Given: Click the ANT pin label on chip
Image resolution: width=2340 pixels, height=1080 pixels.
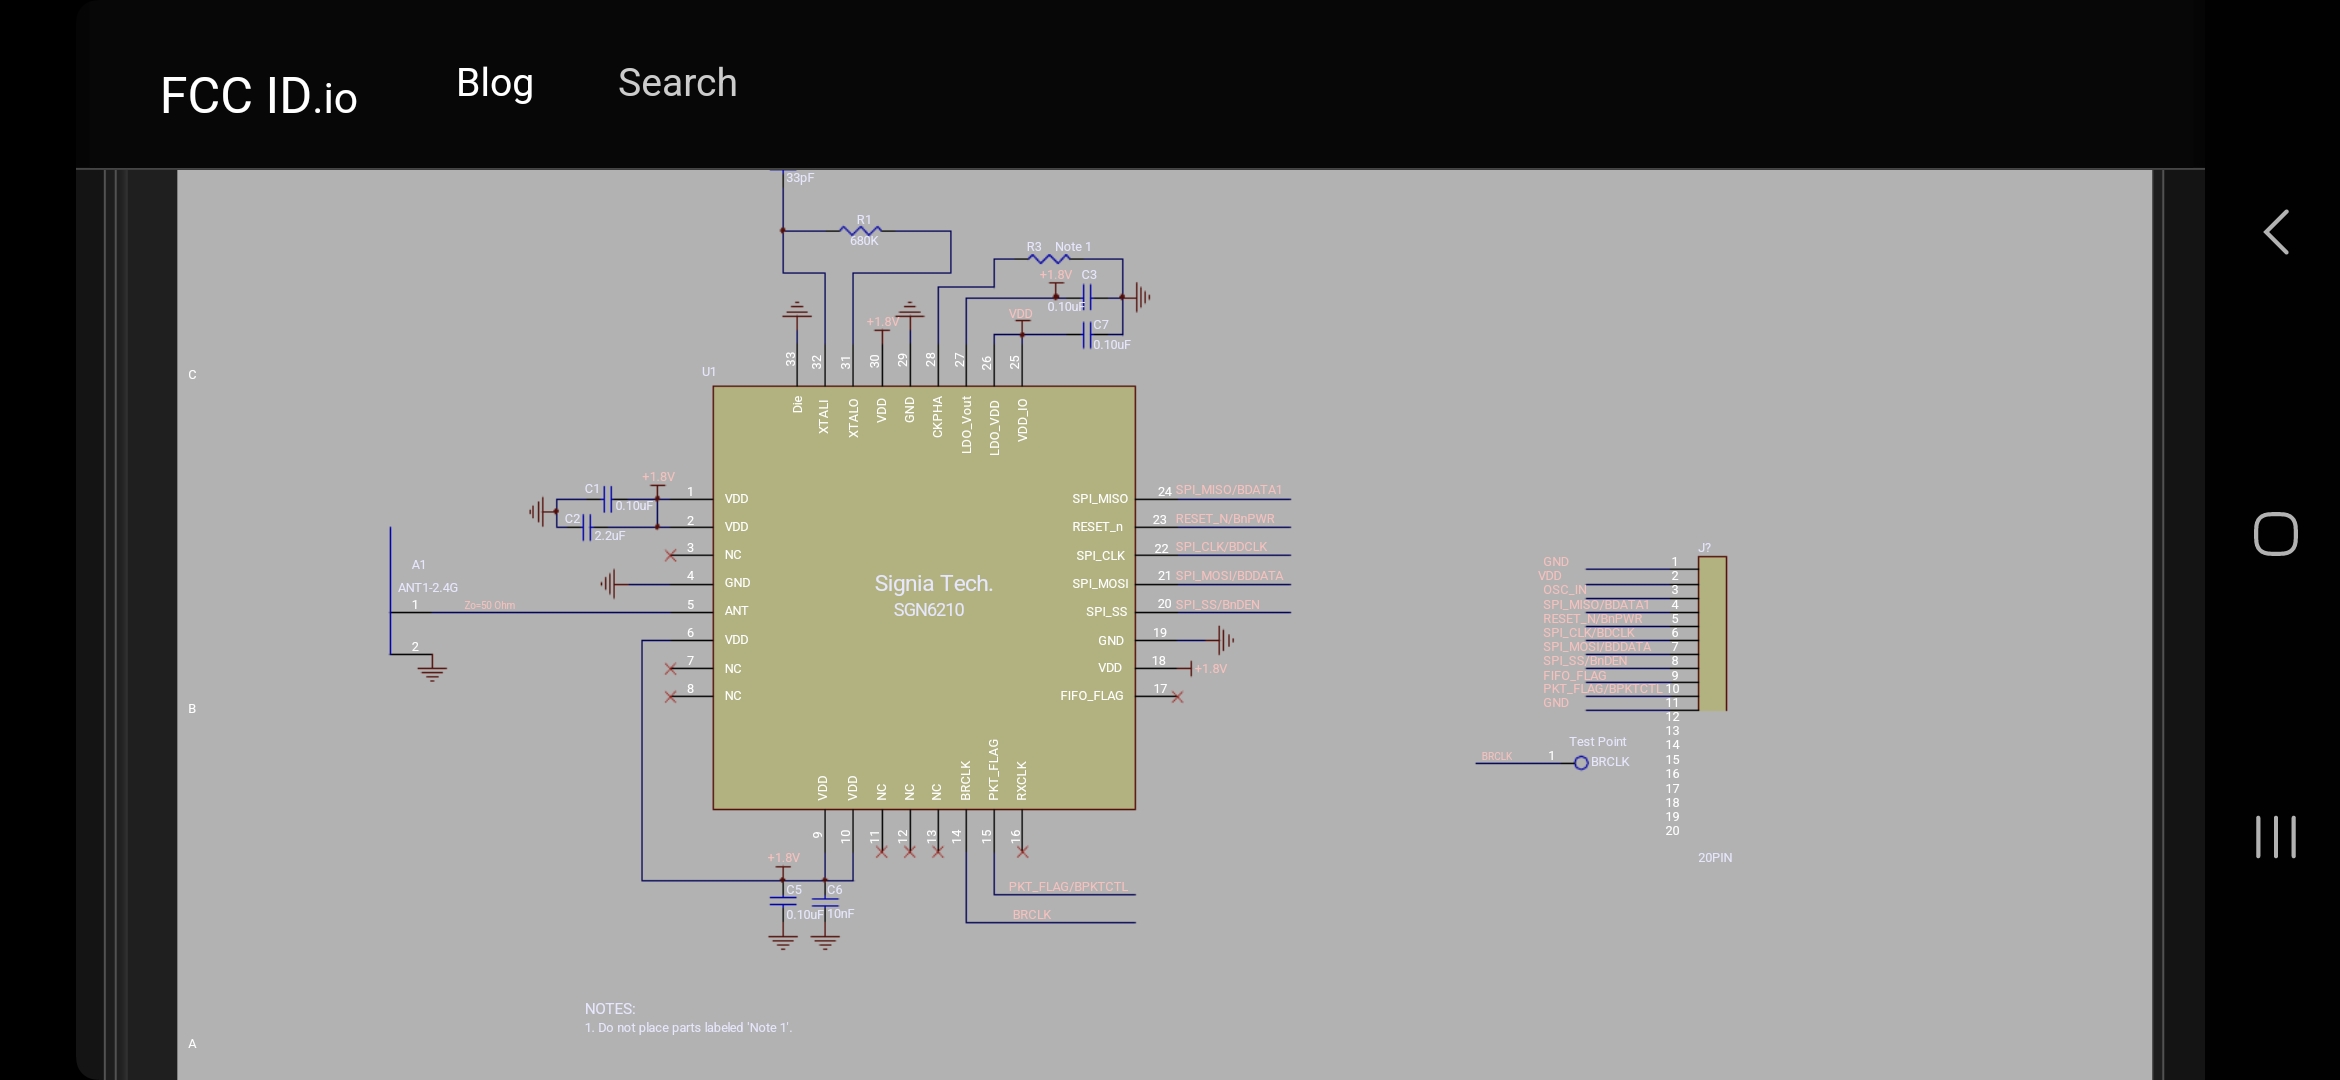Looking at the screenshot, I should pos(736,611).
